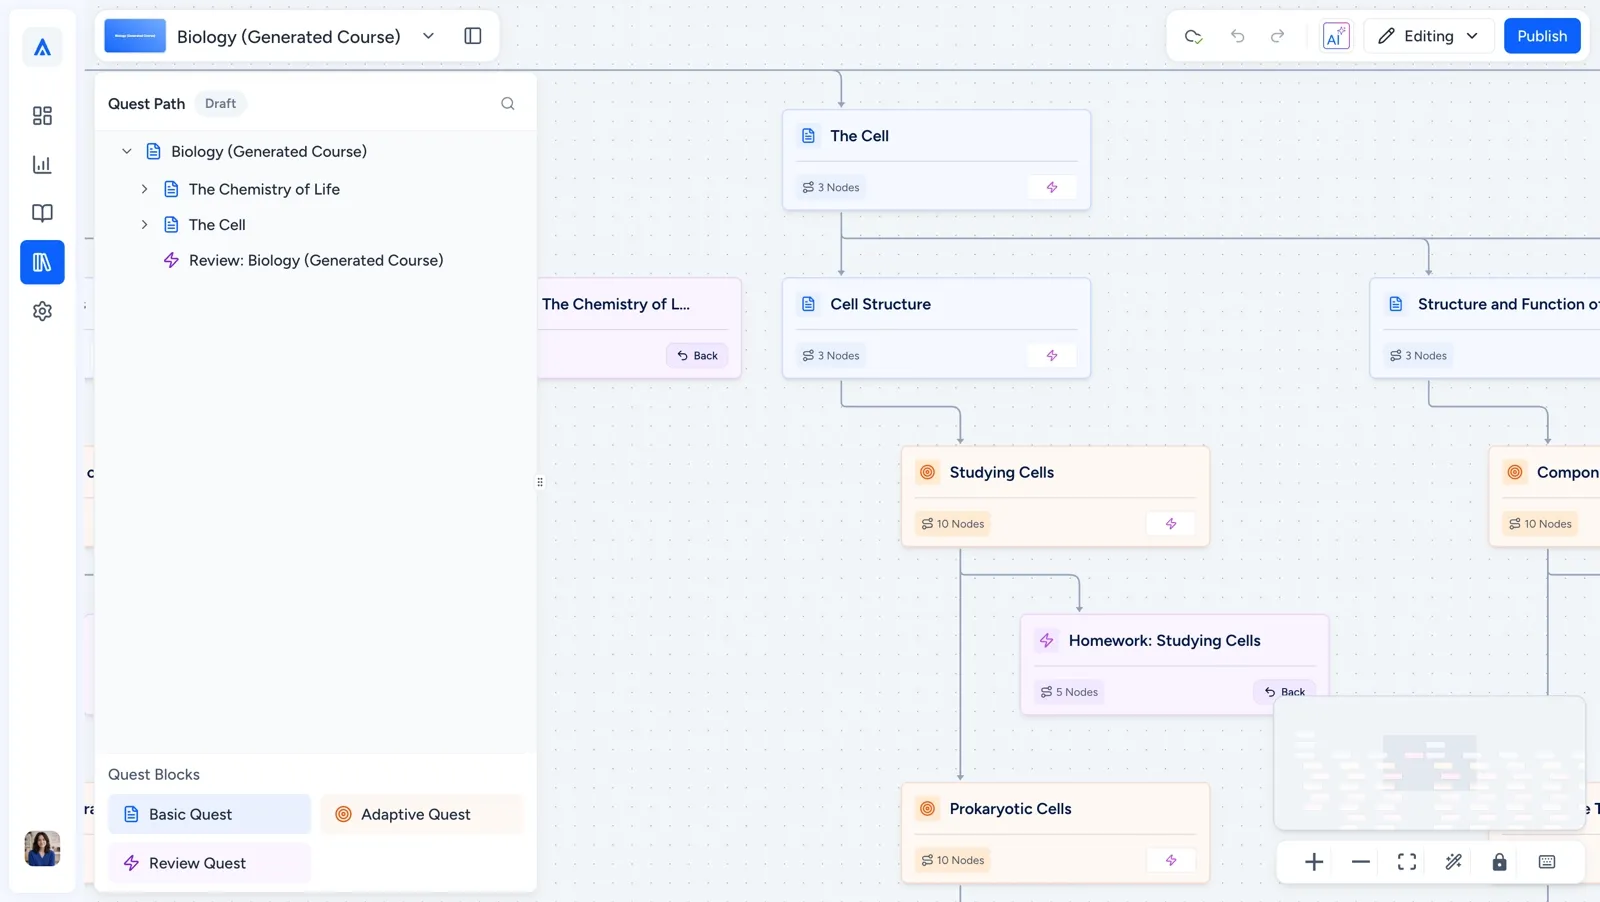Select the library books icon in sidebar
This screenshot has height=902, width=1600.
(42, 262)
